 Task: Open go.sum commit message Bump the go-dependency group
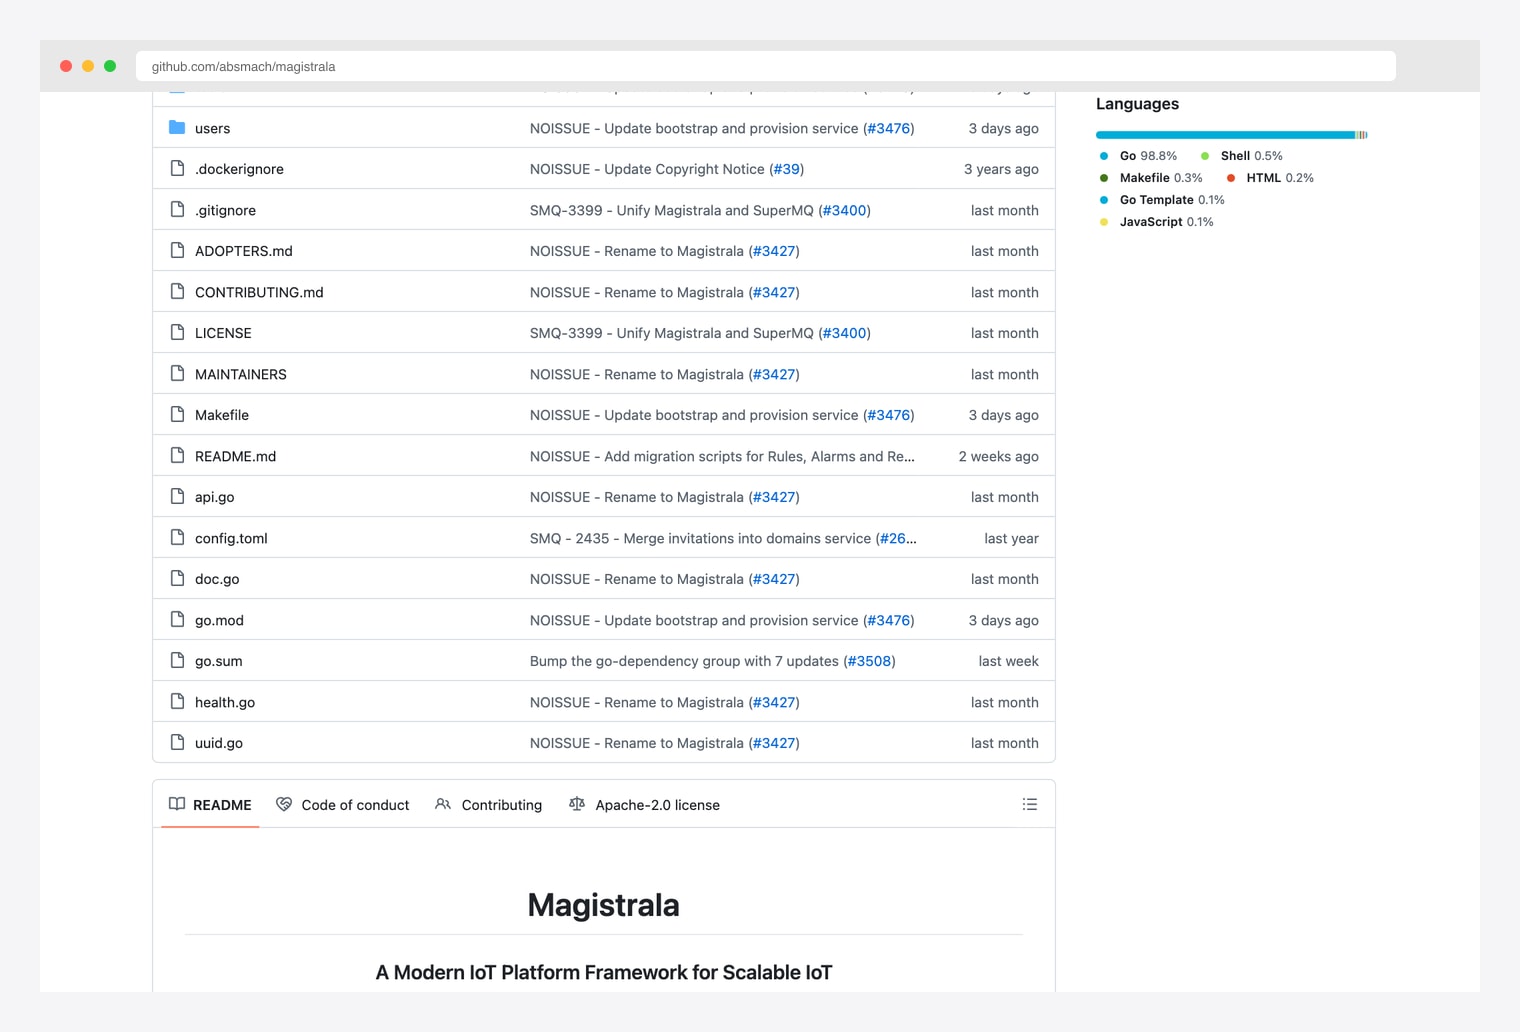click(684, 661)
